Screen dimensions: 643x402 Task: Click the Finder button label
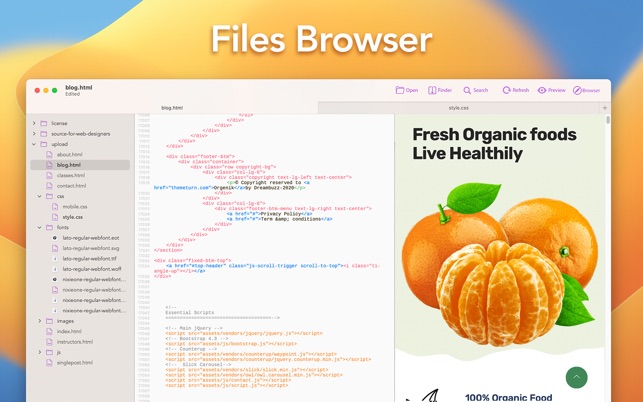[445, 90]
